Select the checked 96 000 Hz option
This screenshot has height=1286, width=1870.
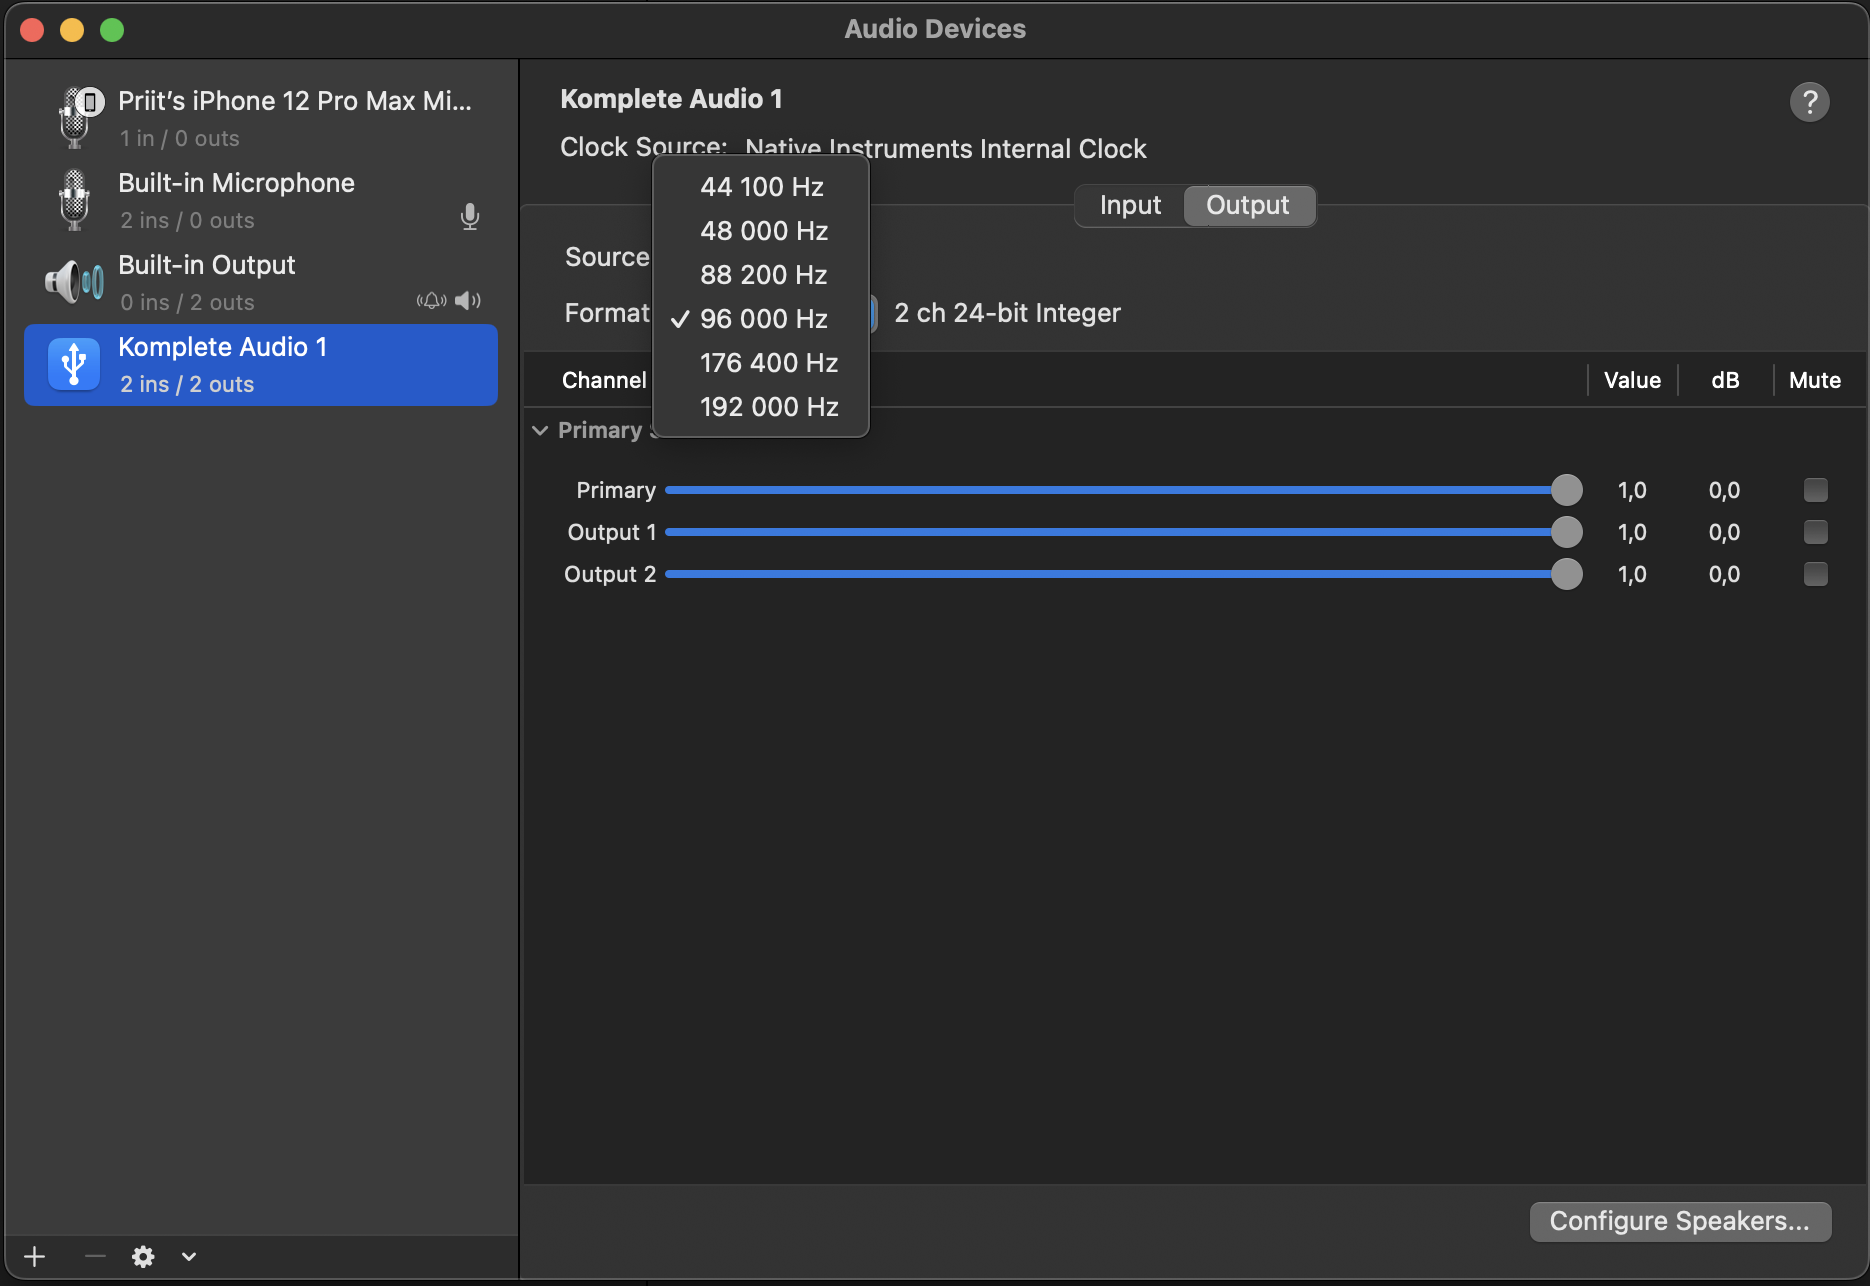(761, 319)
